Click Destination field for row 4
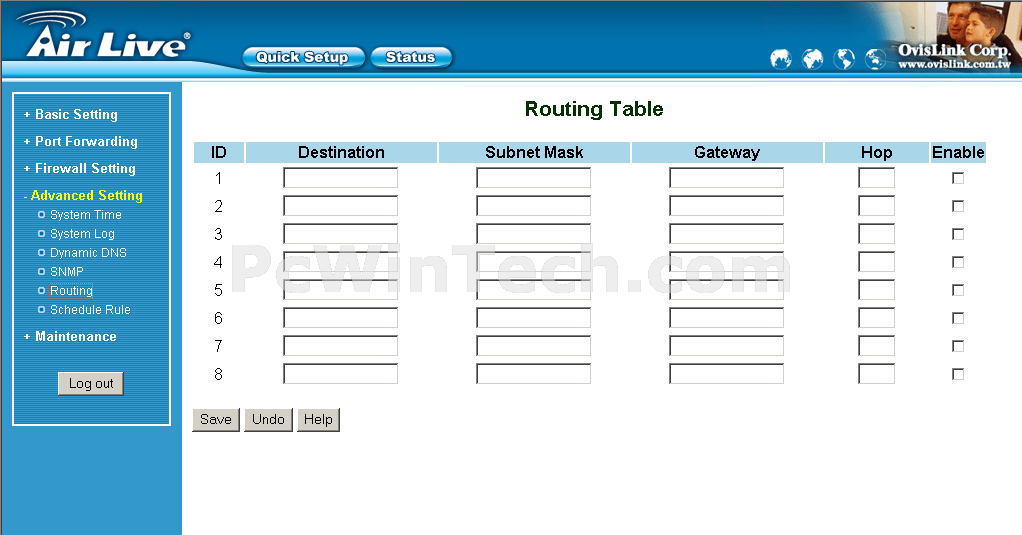This screenshot has width=1022, height=535. (x=340, y=262)
